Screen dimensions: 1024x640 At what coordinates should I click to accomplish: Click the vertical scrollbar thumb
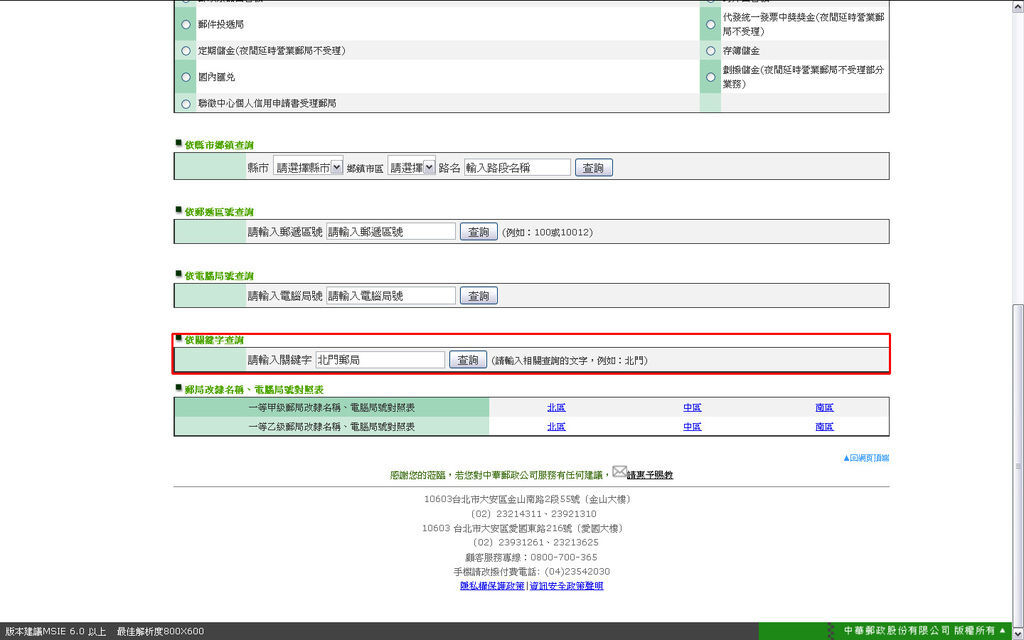[1018, 464]
